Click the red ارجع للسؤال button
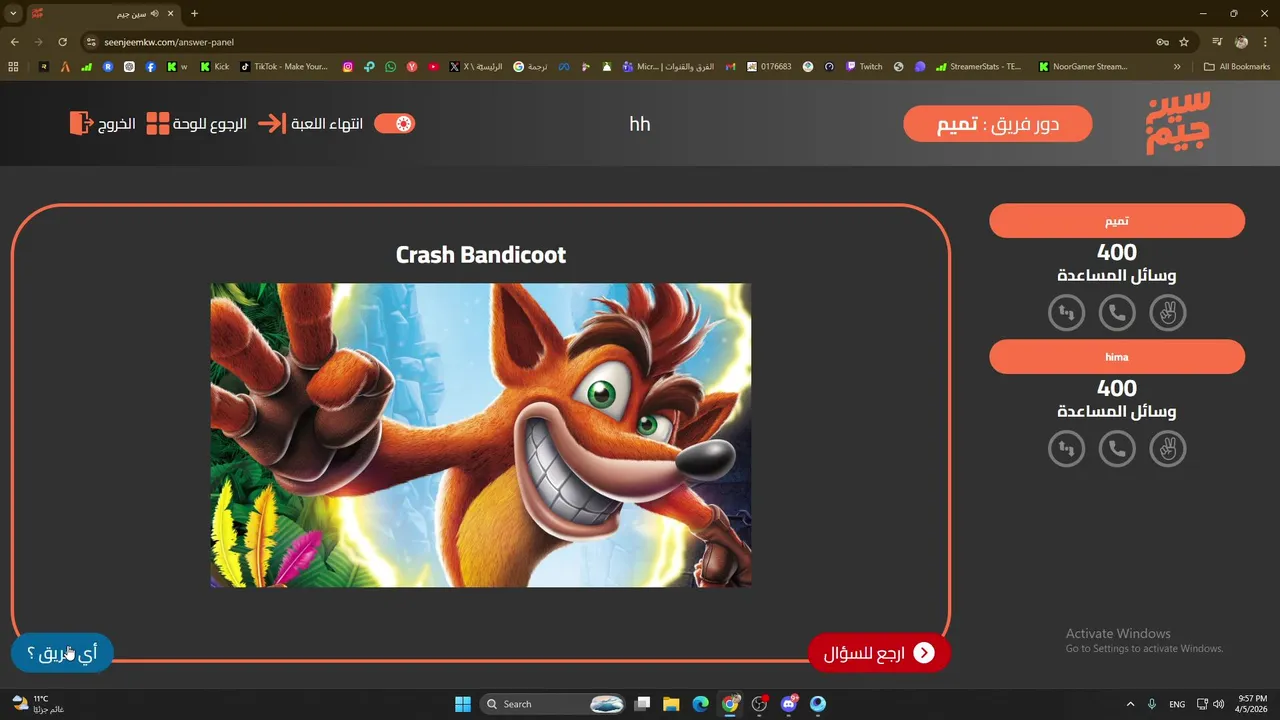 coord(879,653)
